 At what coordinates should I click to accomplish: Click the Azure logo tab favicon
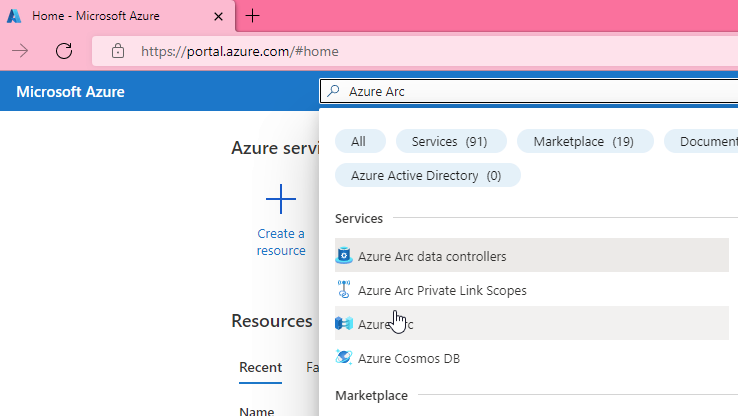[14, 16]
